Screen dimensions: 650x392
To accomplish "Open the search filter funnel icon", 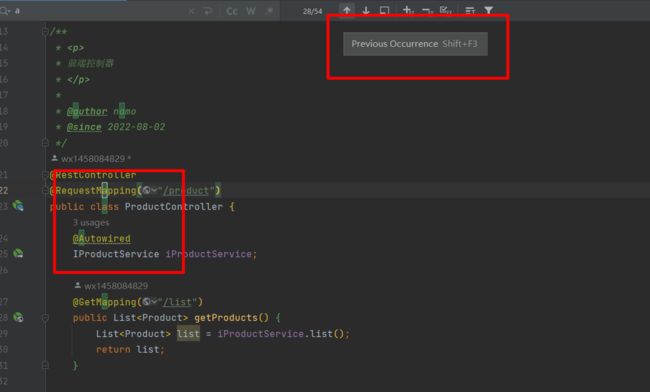I will [489, 11].
